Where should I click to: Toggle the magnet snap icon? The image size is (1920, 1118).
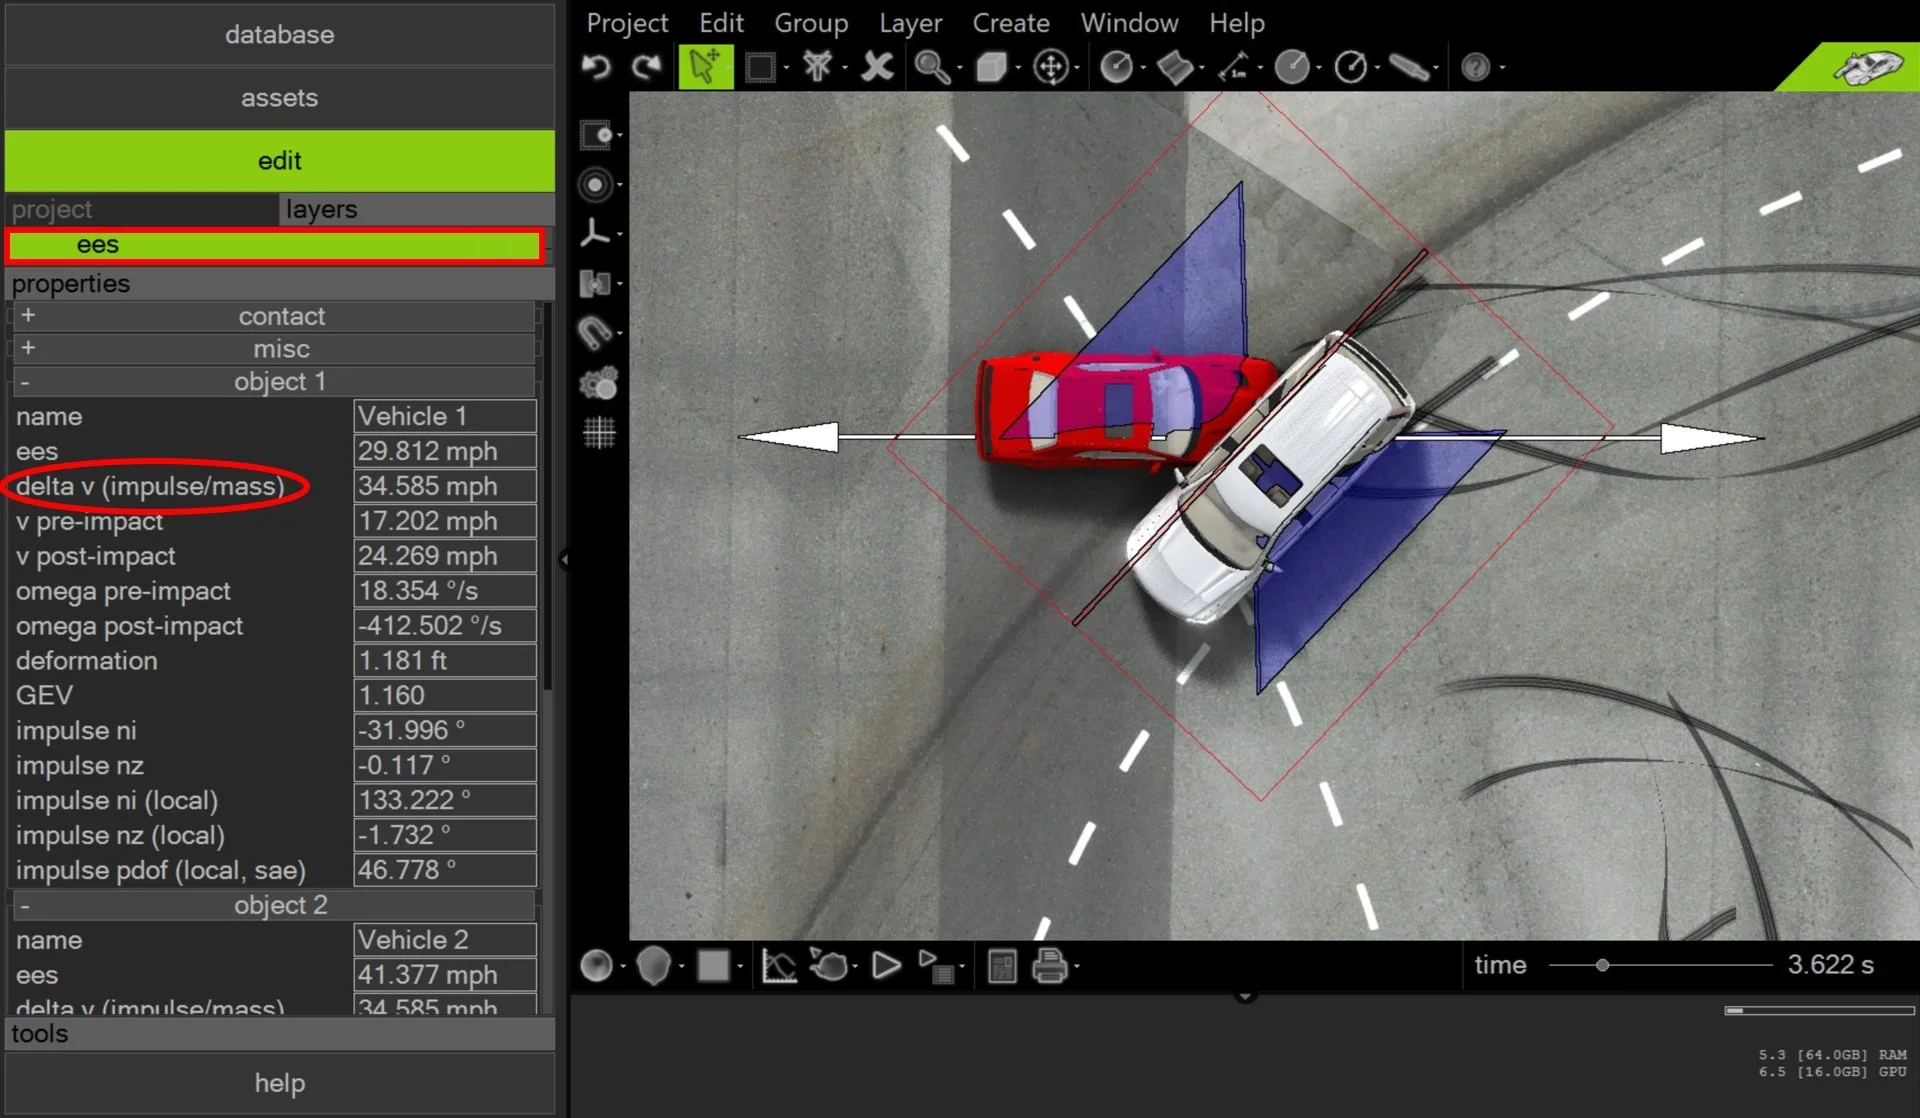(596, 333)
